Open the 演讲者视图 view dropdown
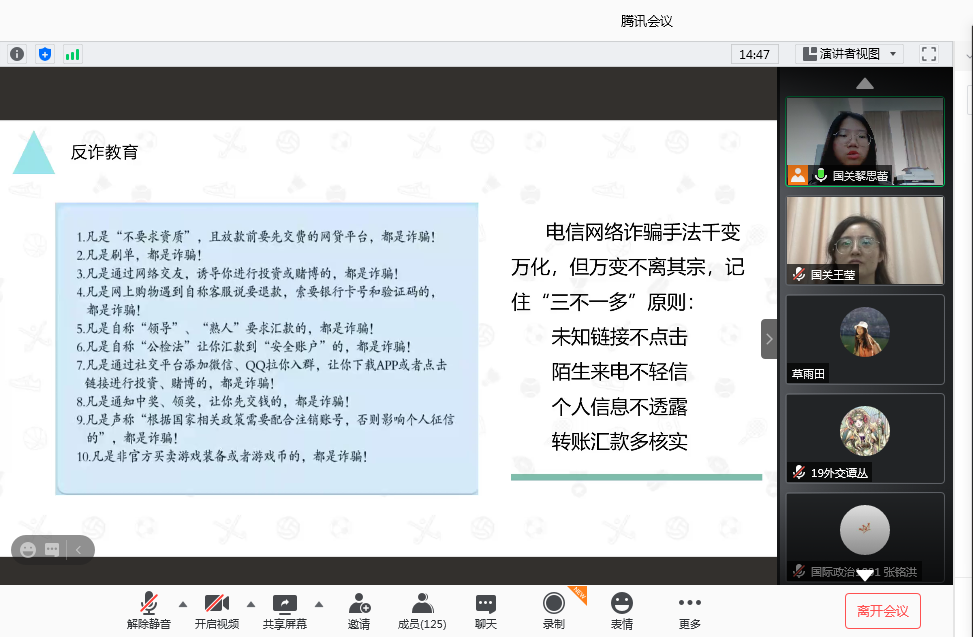 tap(849, 54)
